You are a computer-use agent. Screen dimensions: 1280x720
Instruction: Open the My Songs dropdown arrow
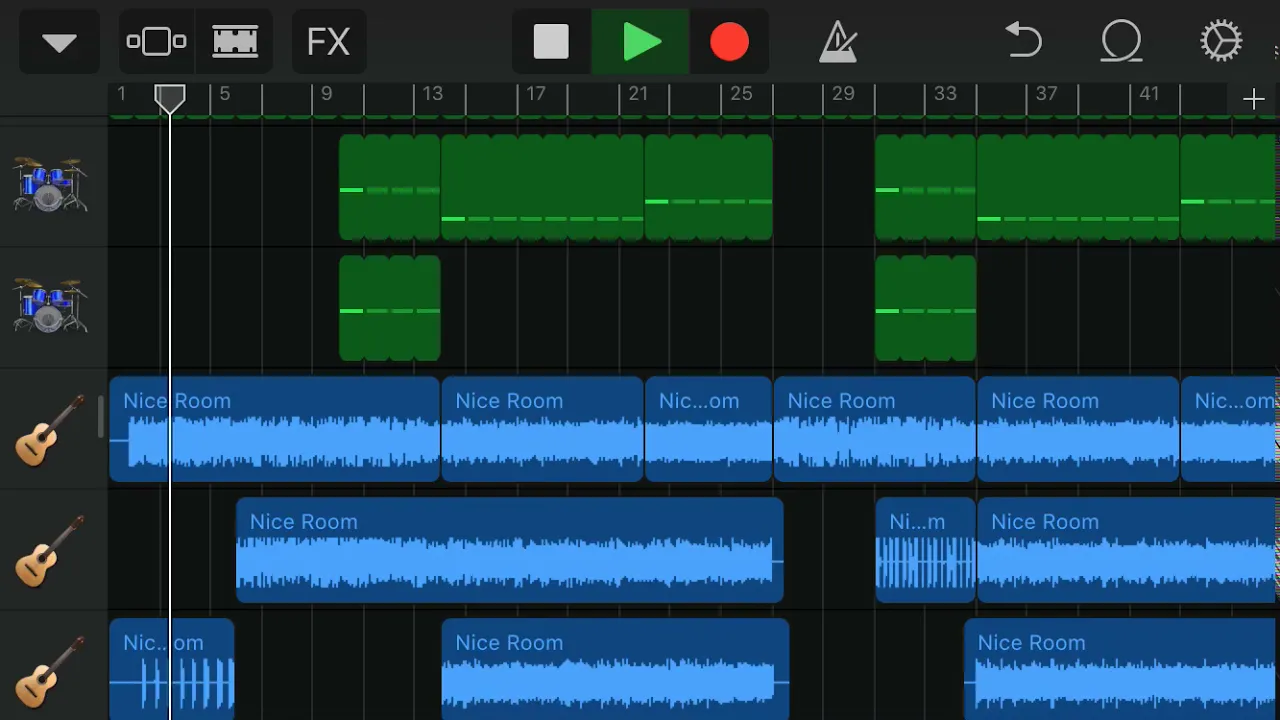[59, 42]
